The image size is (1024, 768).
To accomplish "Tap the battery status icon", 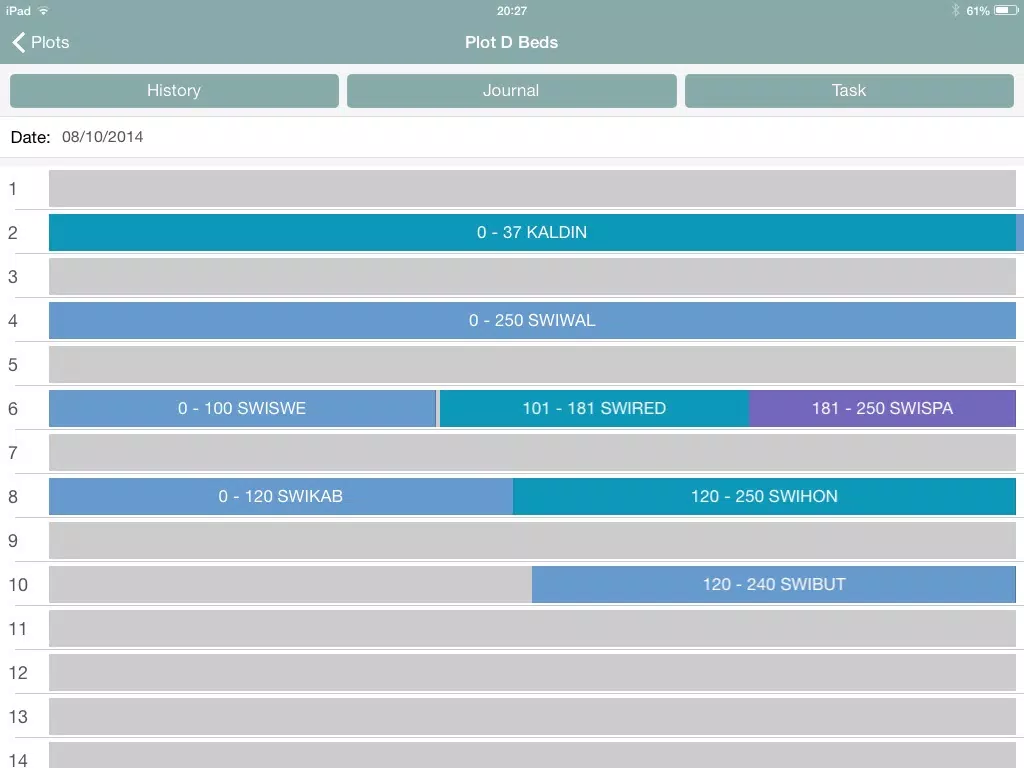I will (1005, 10).
